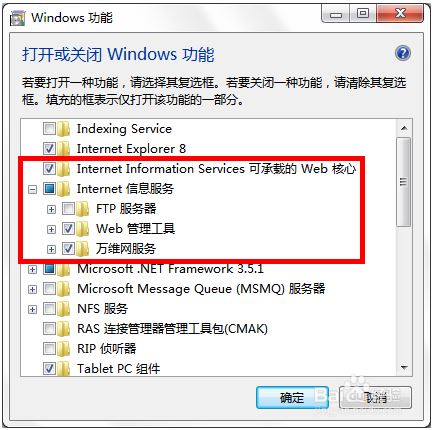434x430 pixels.
Task: Select the RAS 连接管理器管理工具包(CMAK) item
Action: (172, 329)
